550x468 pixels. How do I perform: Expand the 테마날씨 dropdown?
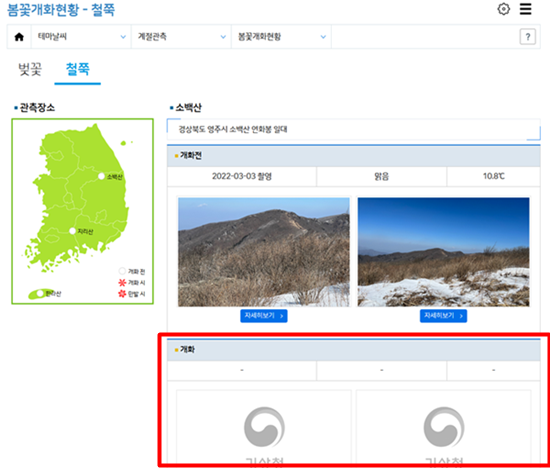[81, 36]
